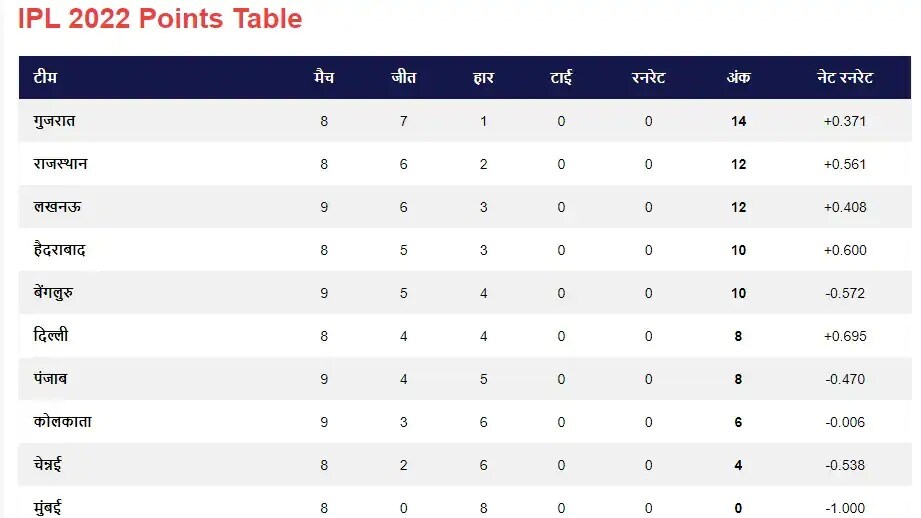Screen dimensions: 921x518
Task: Click the बेंगलुरु team name
Action: pyautogui.click(x=57, y=293)
